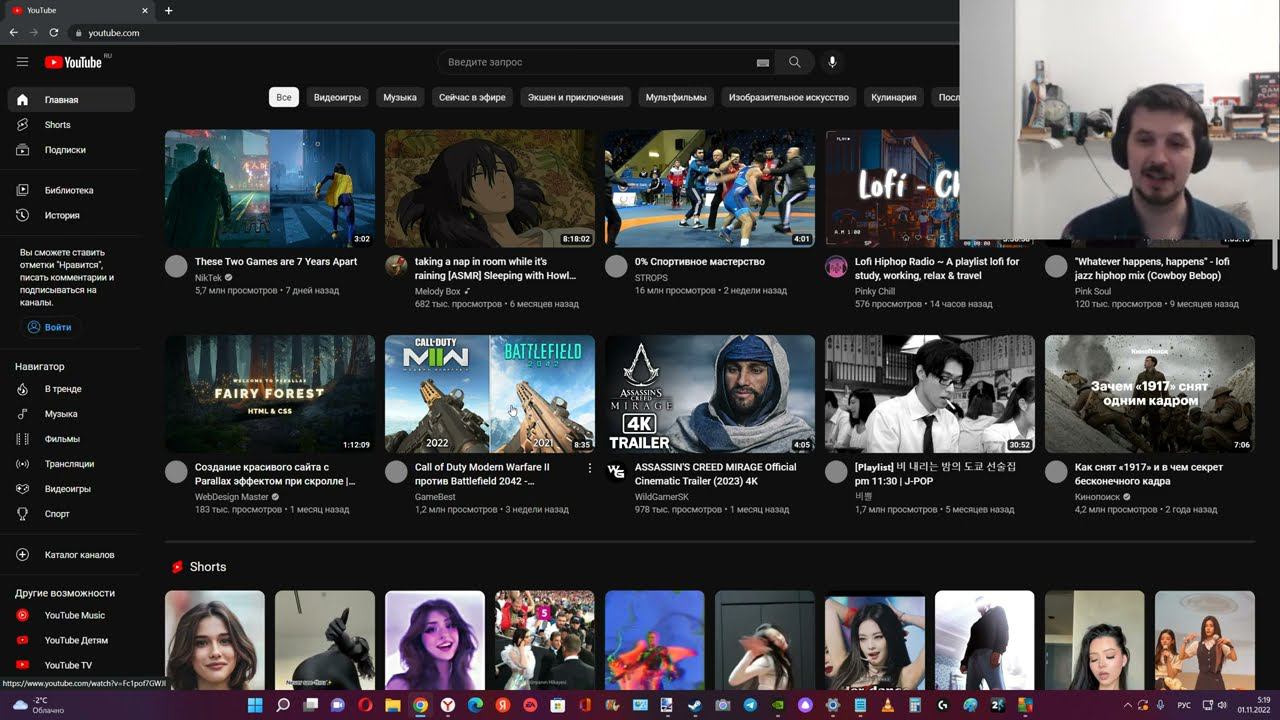Open Steam from the taskbar
The image size is (1280, 720).
point(695,706)
